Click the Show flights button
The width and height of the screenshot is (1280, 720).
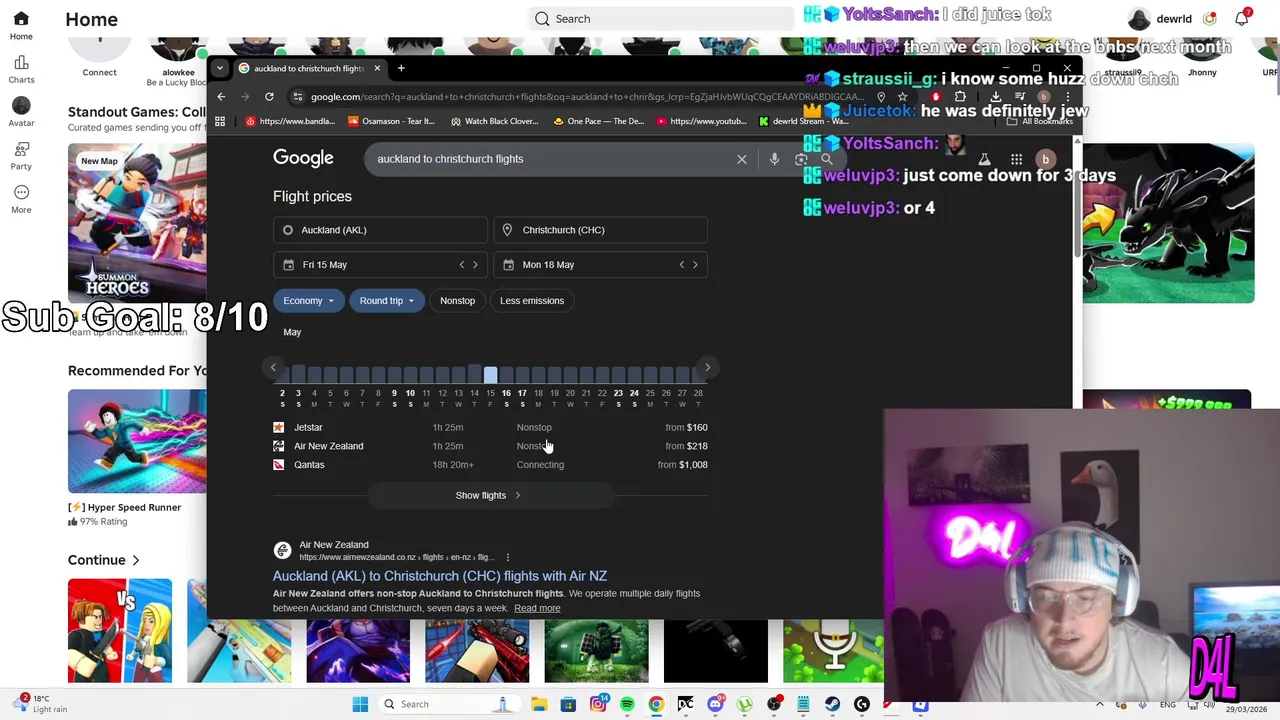489,495
